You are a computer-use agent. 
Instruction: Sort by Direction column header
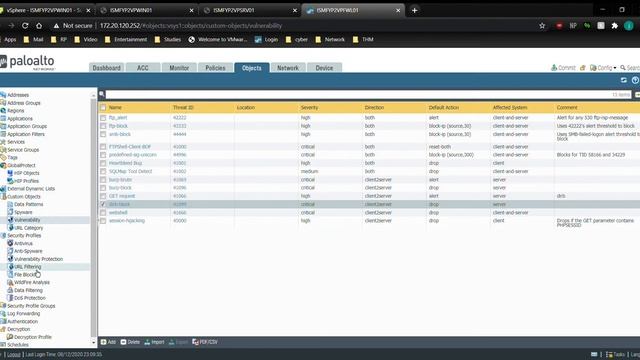tap(374, 107)
